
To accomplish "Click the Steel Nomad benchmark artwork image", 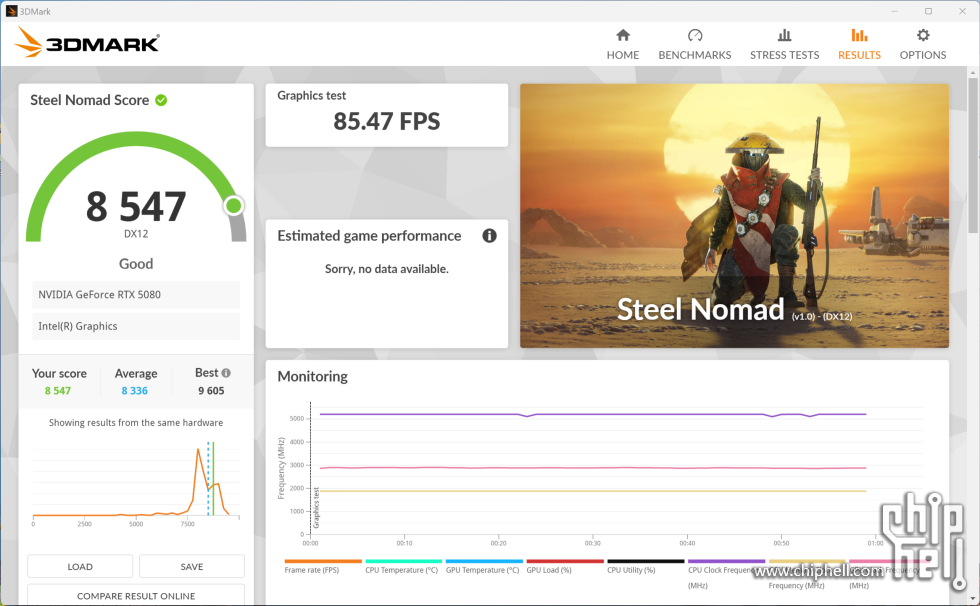I will click(734, 216).
